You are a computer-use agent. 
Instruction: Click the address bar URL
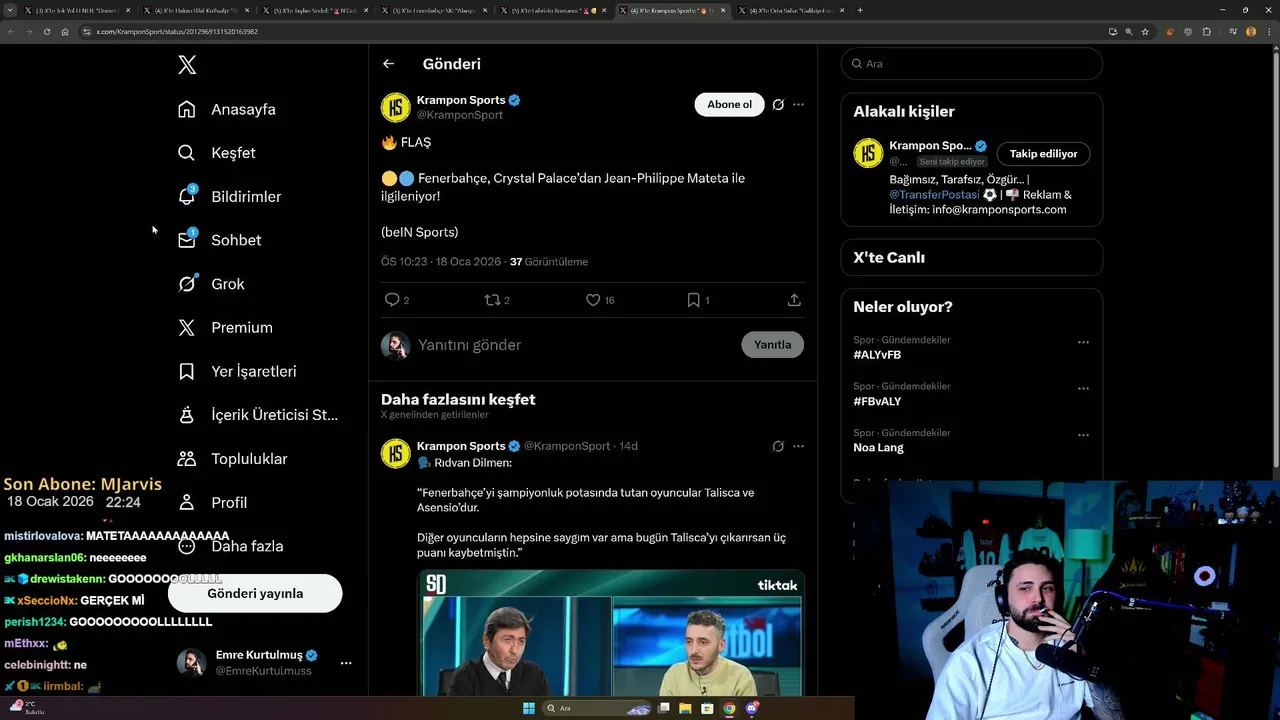click(176, 32)
